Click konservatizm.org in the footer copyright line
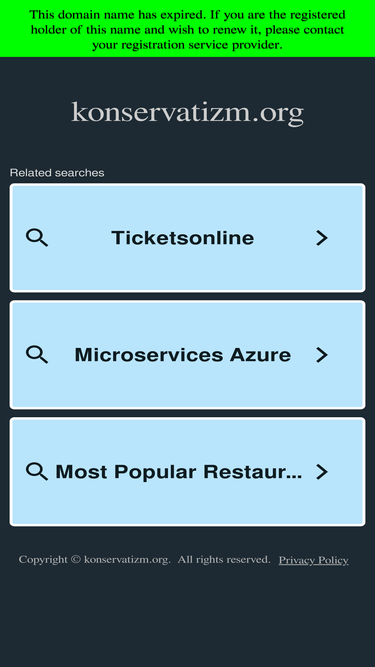The image size is (375, 667). 127,560
